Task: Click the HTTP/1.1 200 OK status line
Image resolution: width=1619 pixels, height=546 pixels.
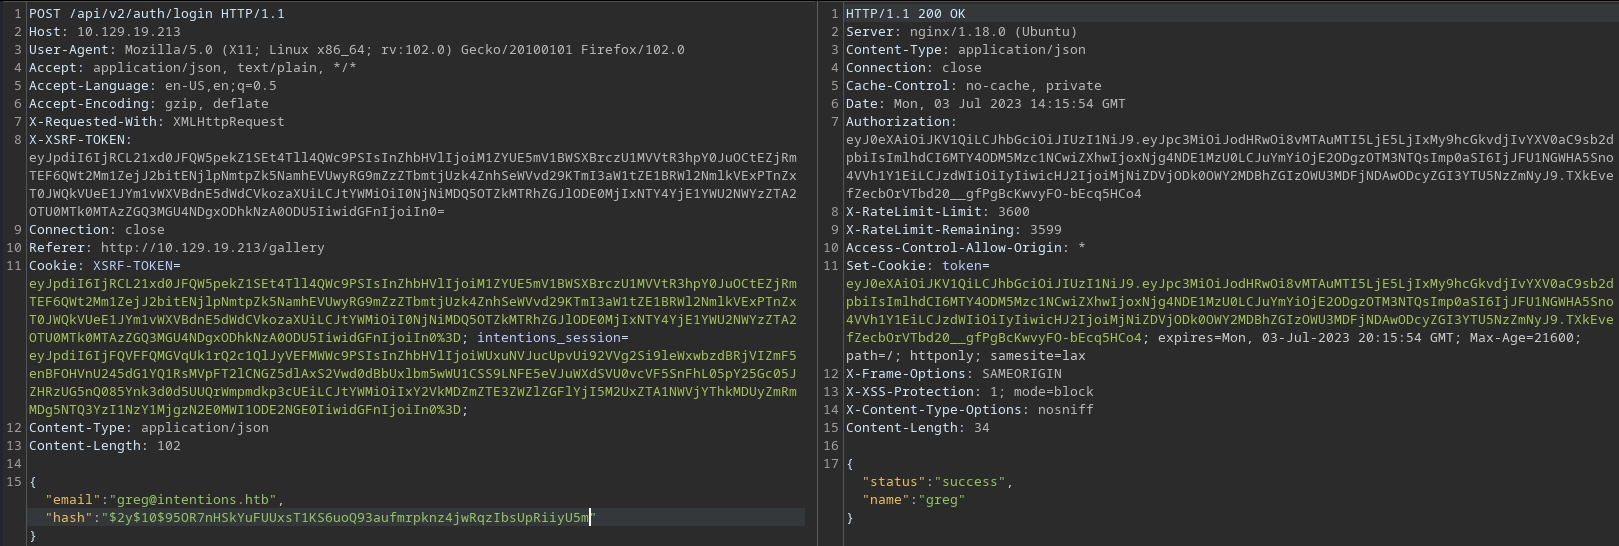Action: [x=905, y=14]
